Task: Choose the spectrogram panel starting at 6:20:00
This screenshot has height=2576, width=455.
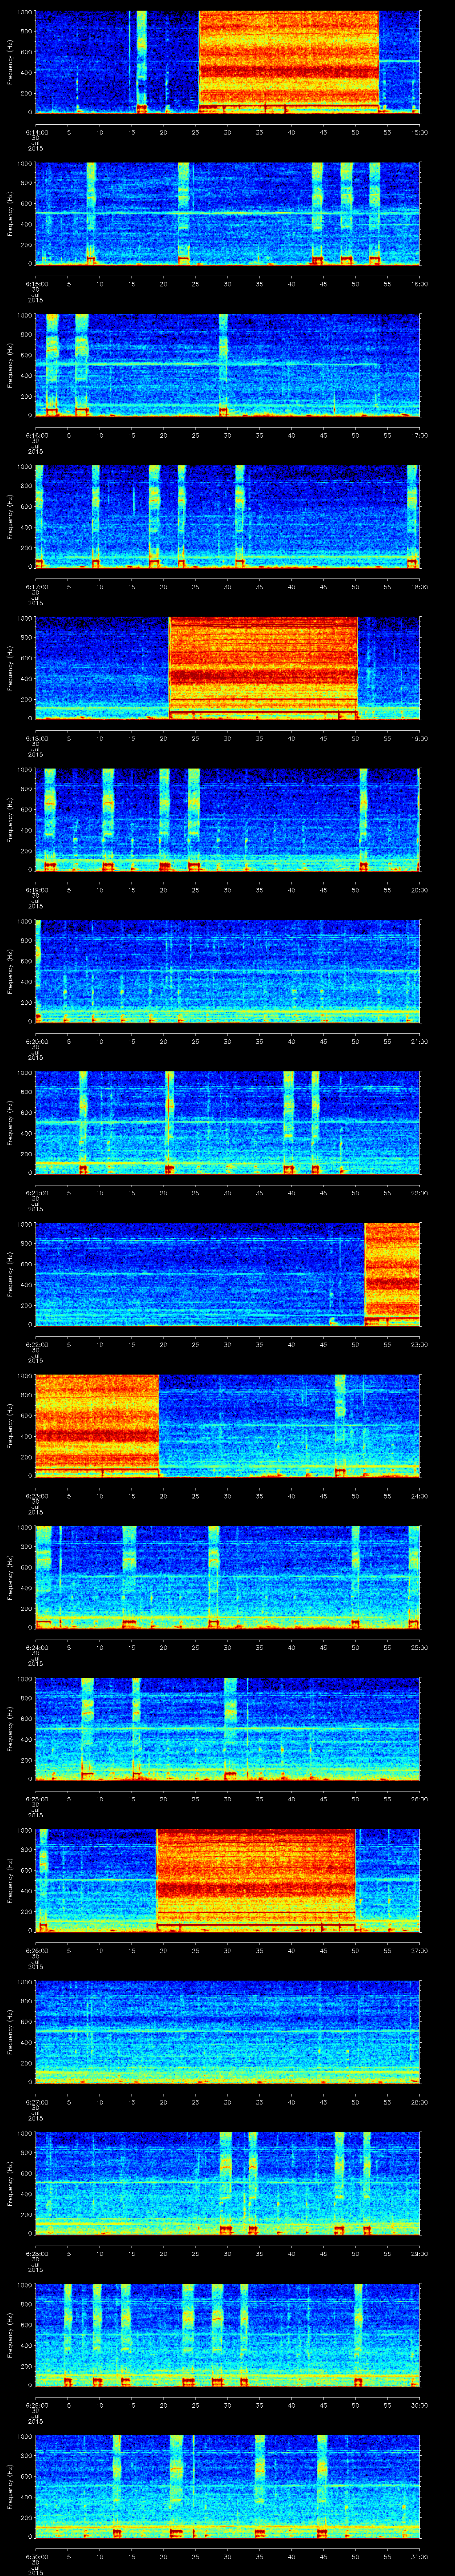Action: [227, 971]
